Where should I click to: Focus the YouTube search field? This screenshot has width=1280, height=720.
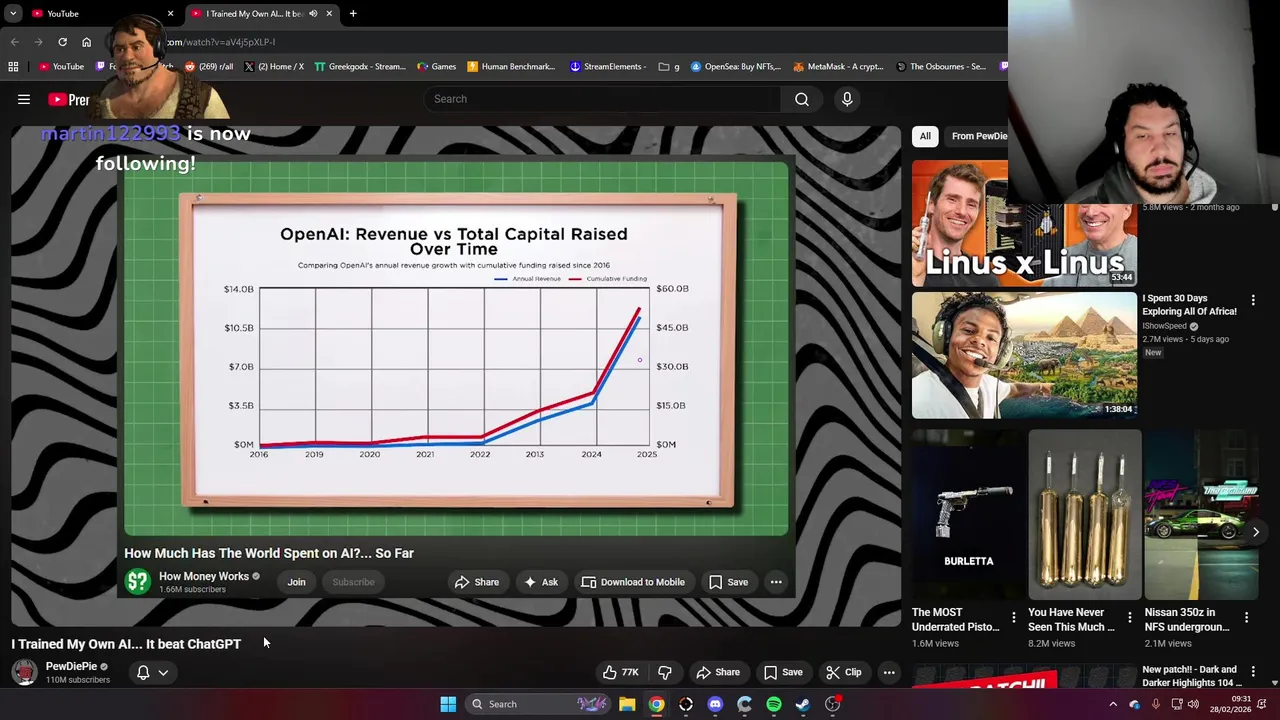coord(603,99)
